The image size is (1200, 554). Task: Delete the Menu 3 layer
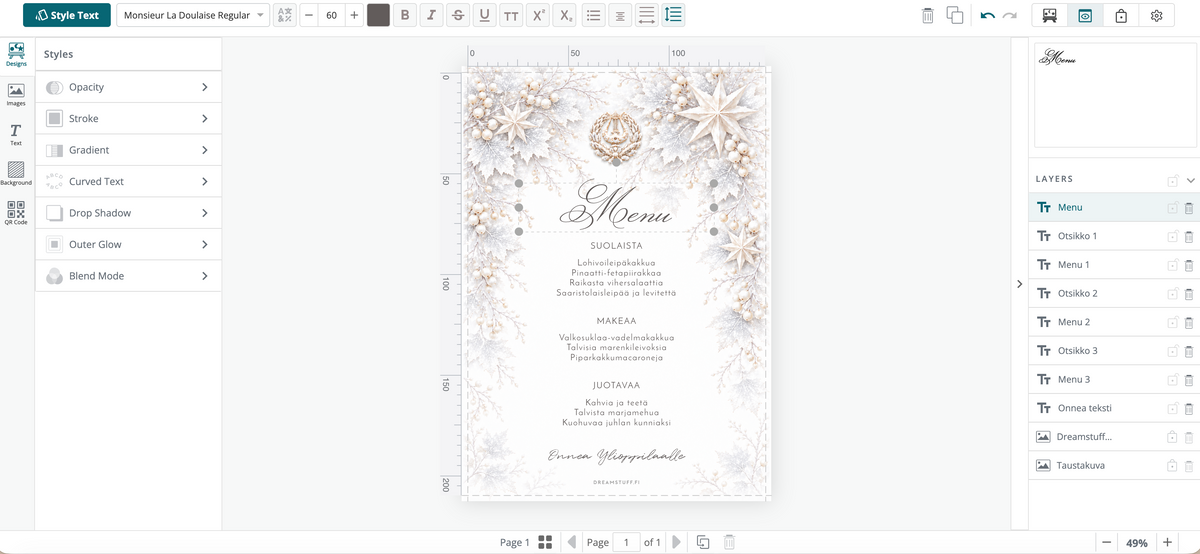(x=1189, y=380)
